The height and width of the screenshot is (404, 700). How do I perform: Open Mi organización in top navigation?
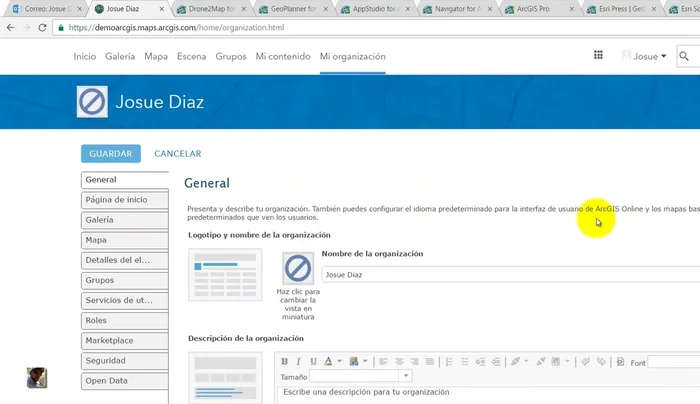pos(353,56)
